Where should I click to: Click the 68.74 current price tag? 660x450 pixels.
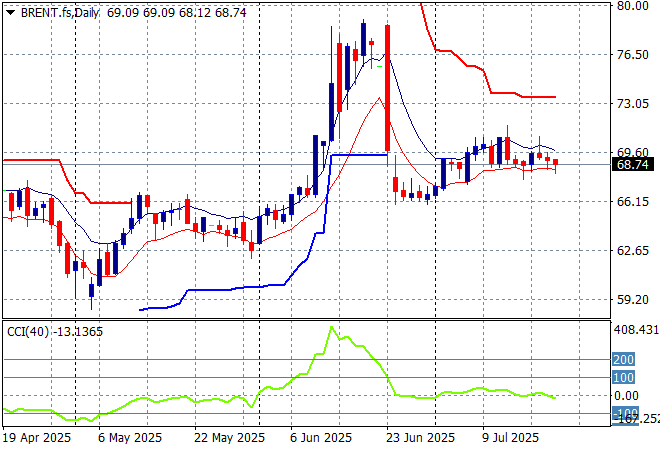[633, 164]
